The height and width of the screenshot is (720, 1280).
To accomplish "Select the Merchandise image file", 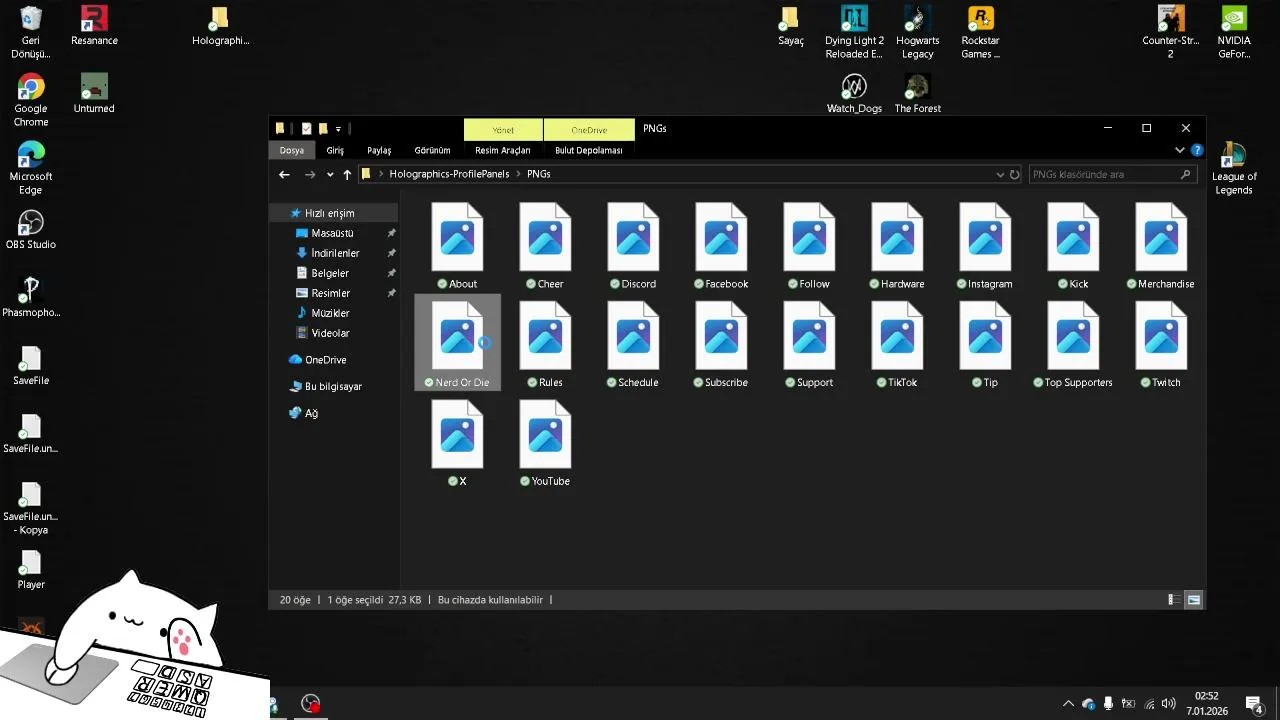I will click(x=1161, y=246).
